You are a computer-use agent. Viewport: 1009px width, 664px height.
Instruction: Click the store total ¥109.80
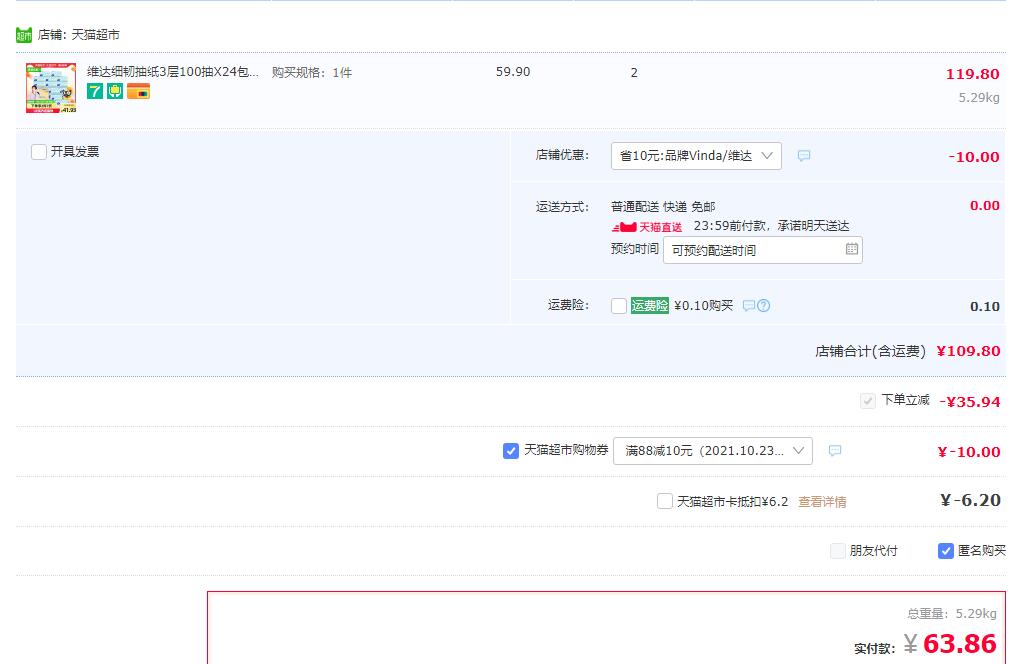click(968, 351)
